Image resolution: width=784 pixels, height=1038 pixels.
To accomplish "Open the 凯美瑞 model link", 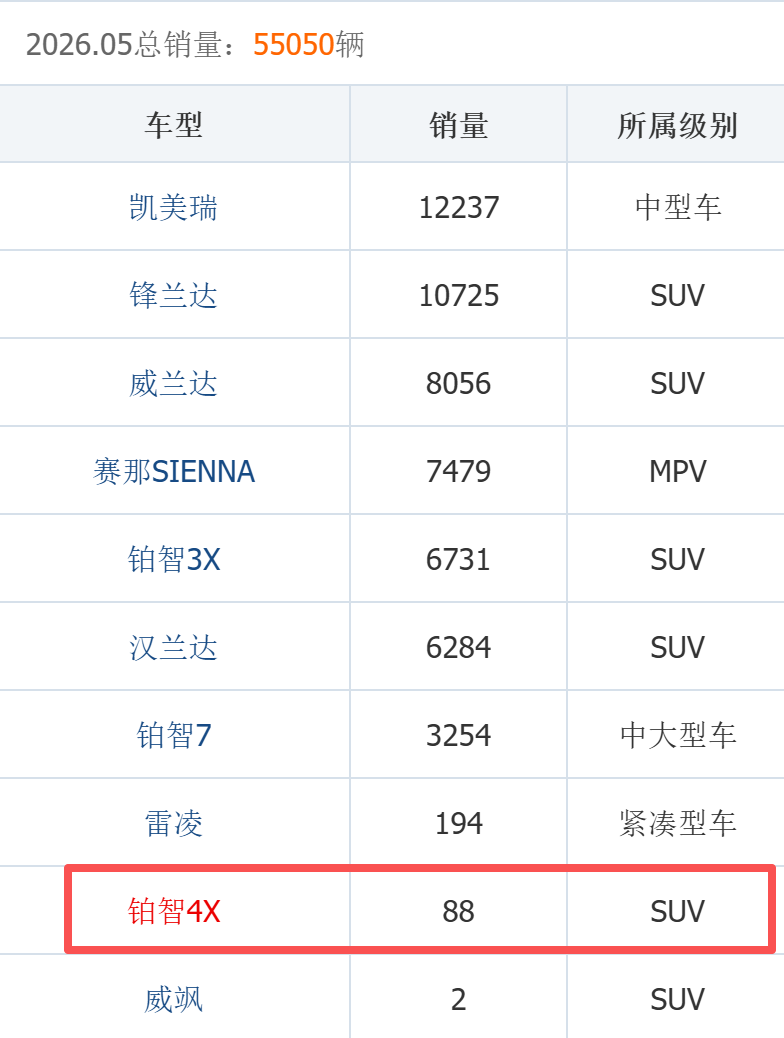I will tap(173, 207).
